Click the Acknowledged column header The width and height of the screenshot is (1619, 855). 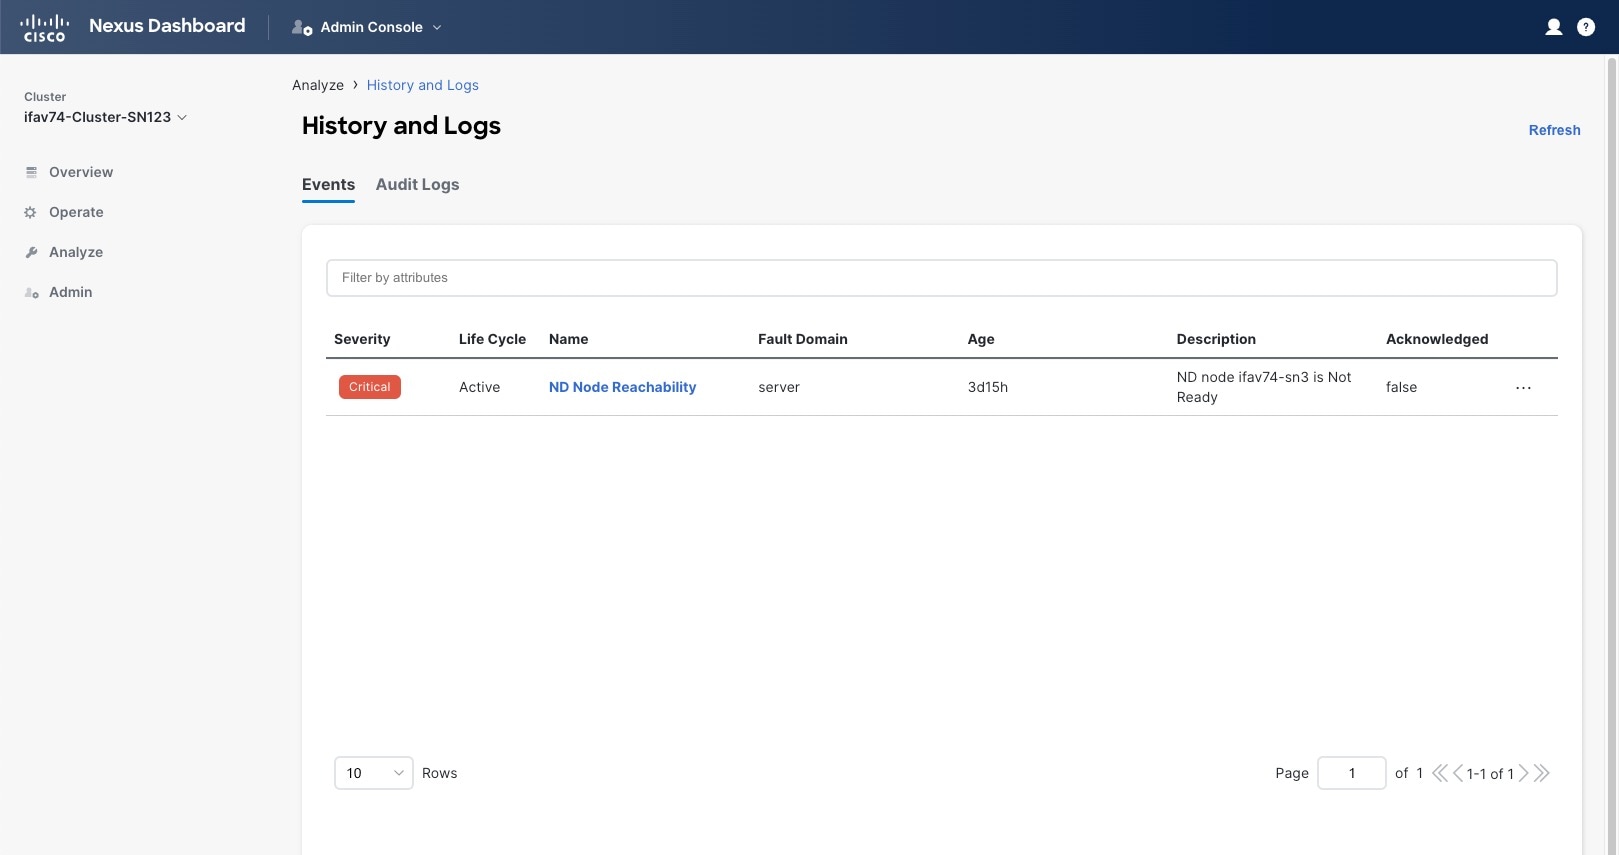(x=1437, y=339)
